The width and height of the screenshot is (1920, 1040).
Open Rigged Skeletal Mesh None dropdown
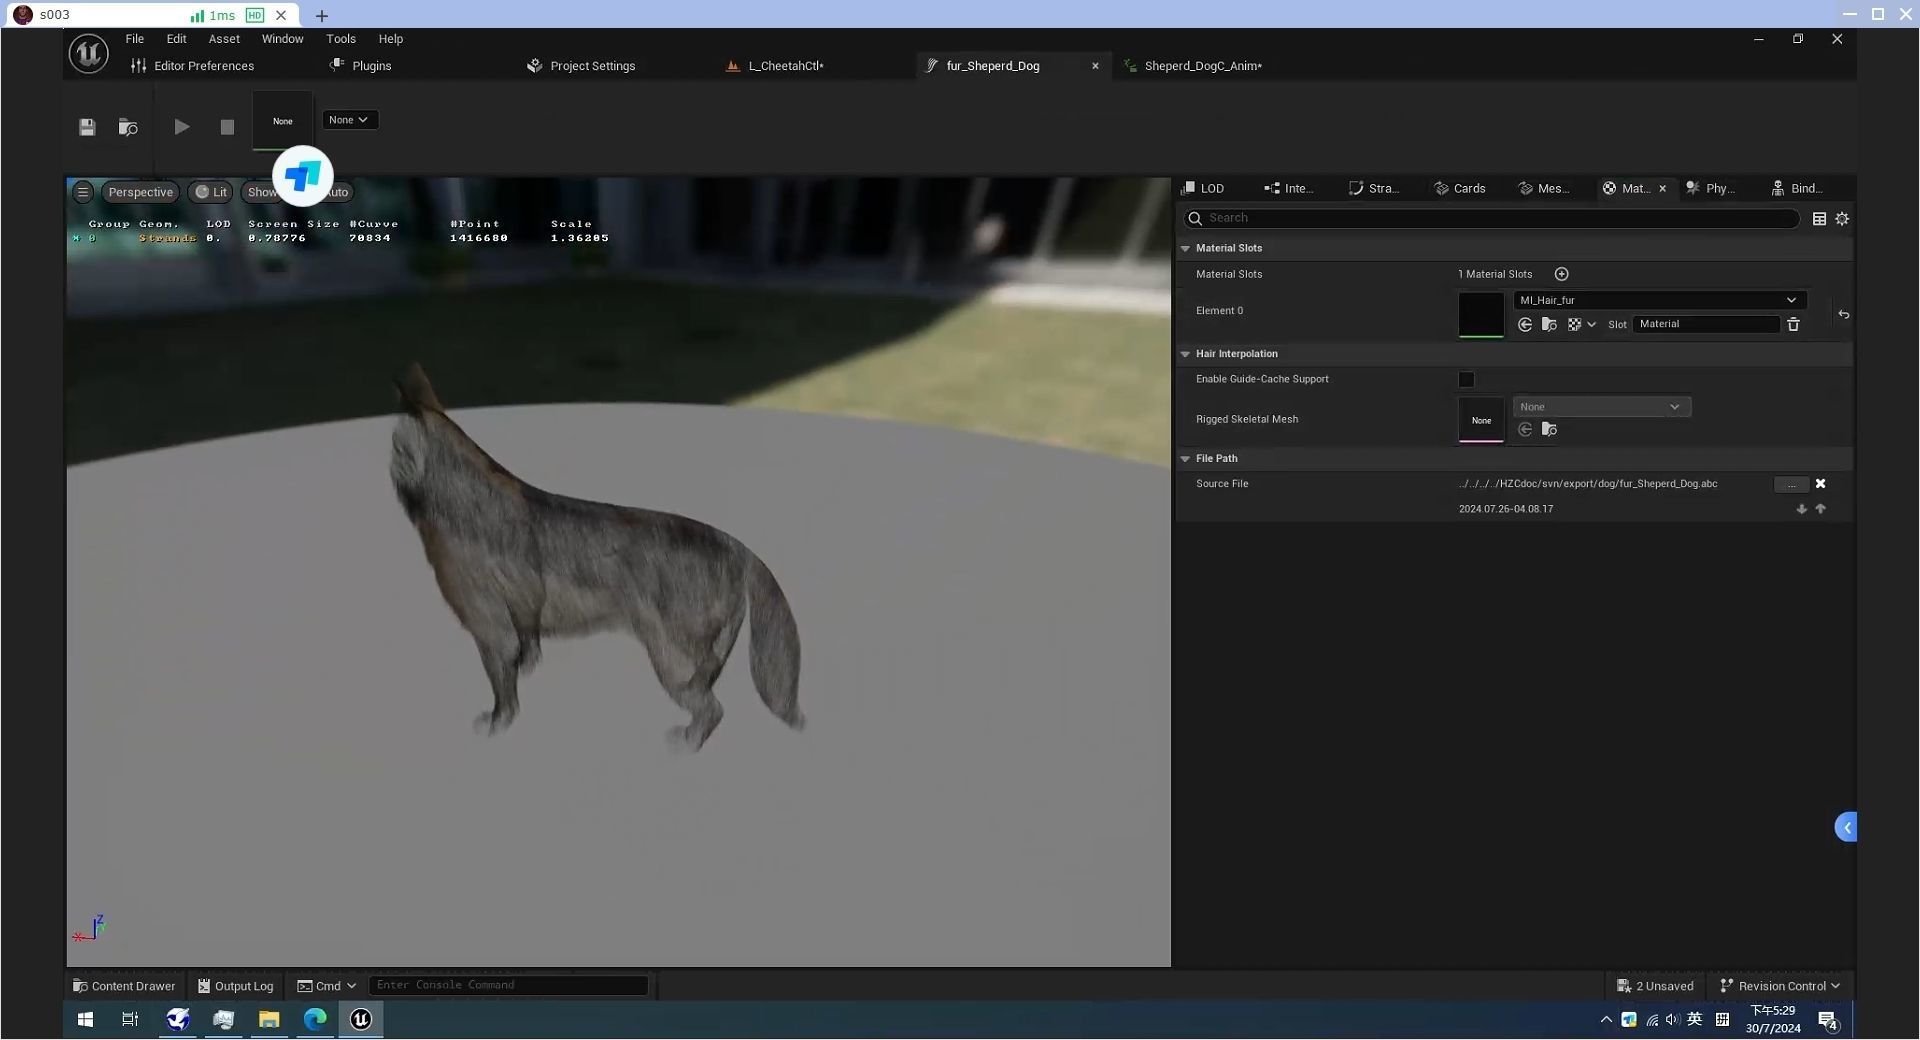click(x=1602, y=407)
